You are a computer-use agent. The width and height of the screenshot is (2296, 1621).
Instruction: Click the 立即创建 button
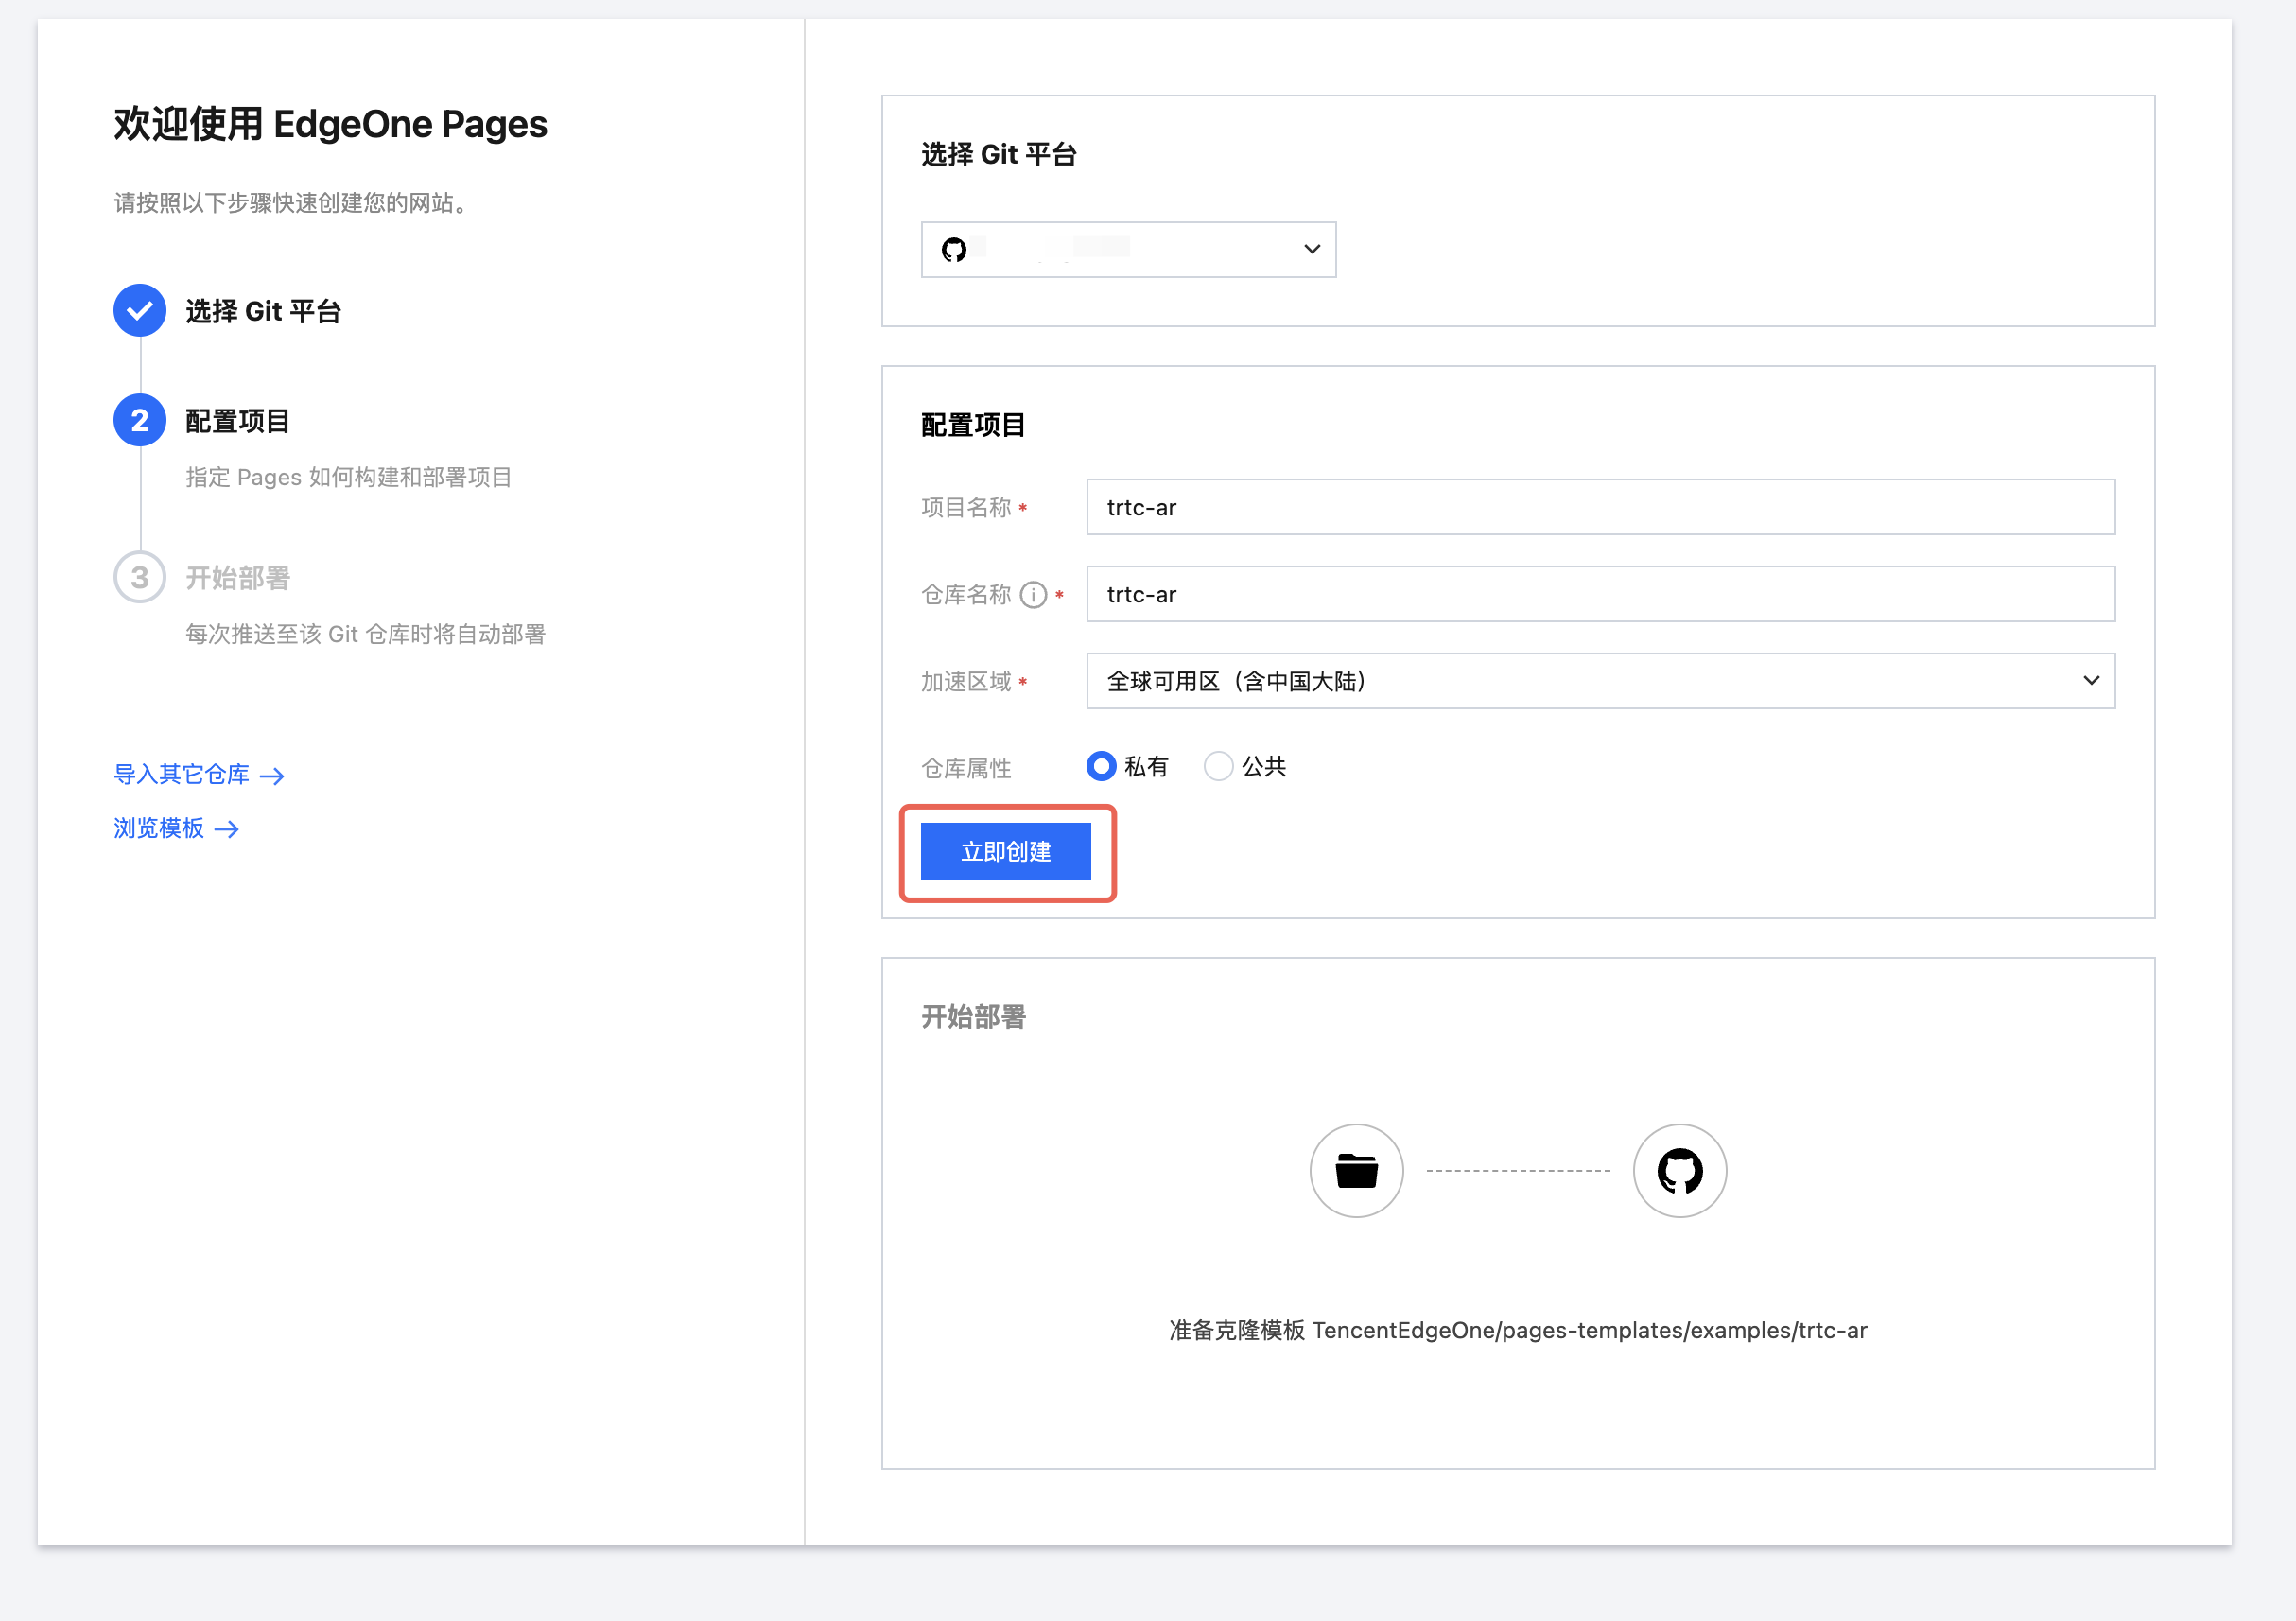(x=1006, y=851)
